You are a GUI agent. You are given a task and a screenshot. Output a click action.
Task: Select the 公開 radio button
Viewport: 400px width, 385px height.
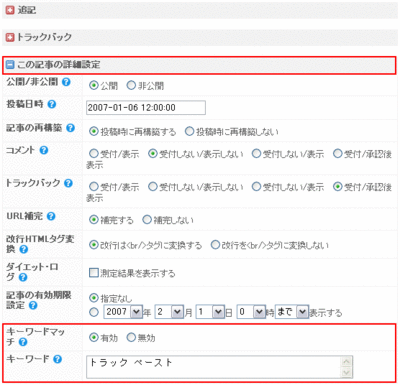tap(94, 86)
